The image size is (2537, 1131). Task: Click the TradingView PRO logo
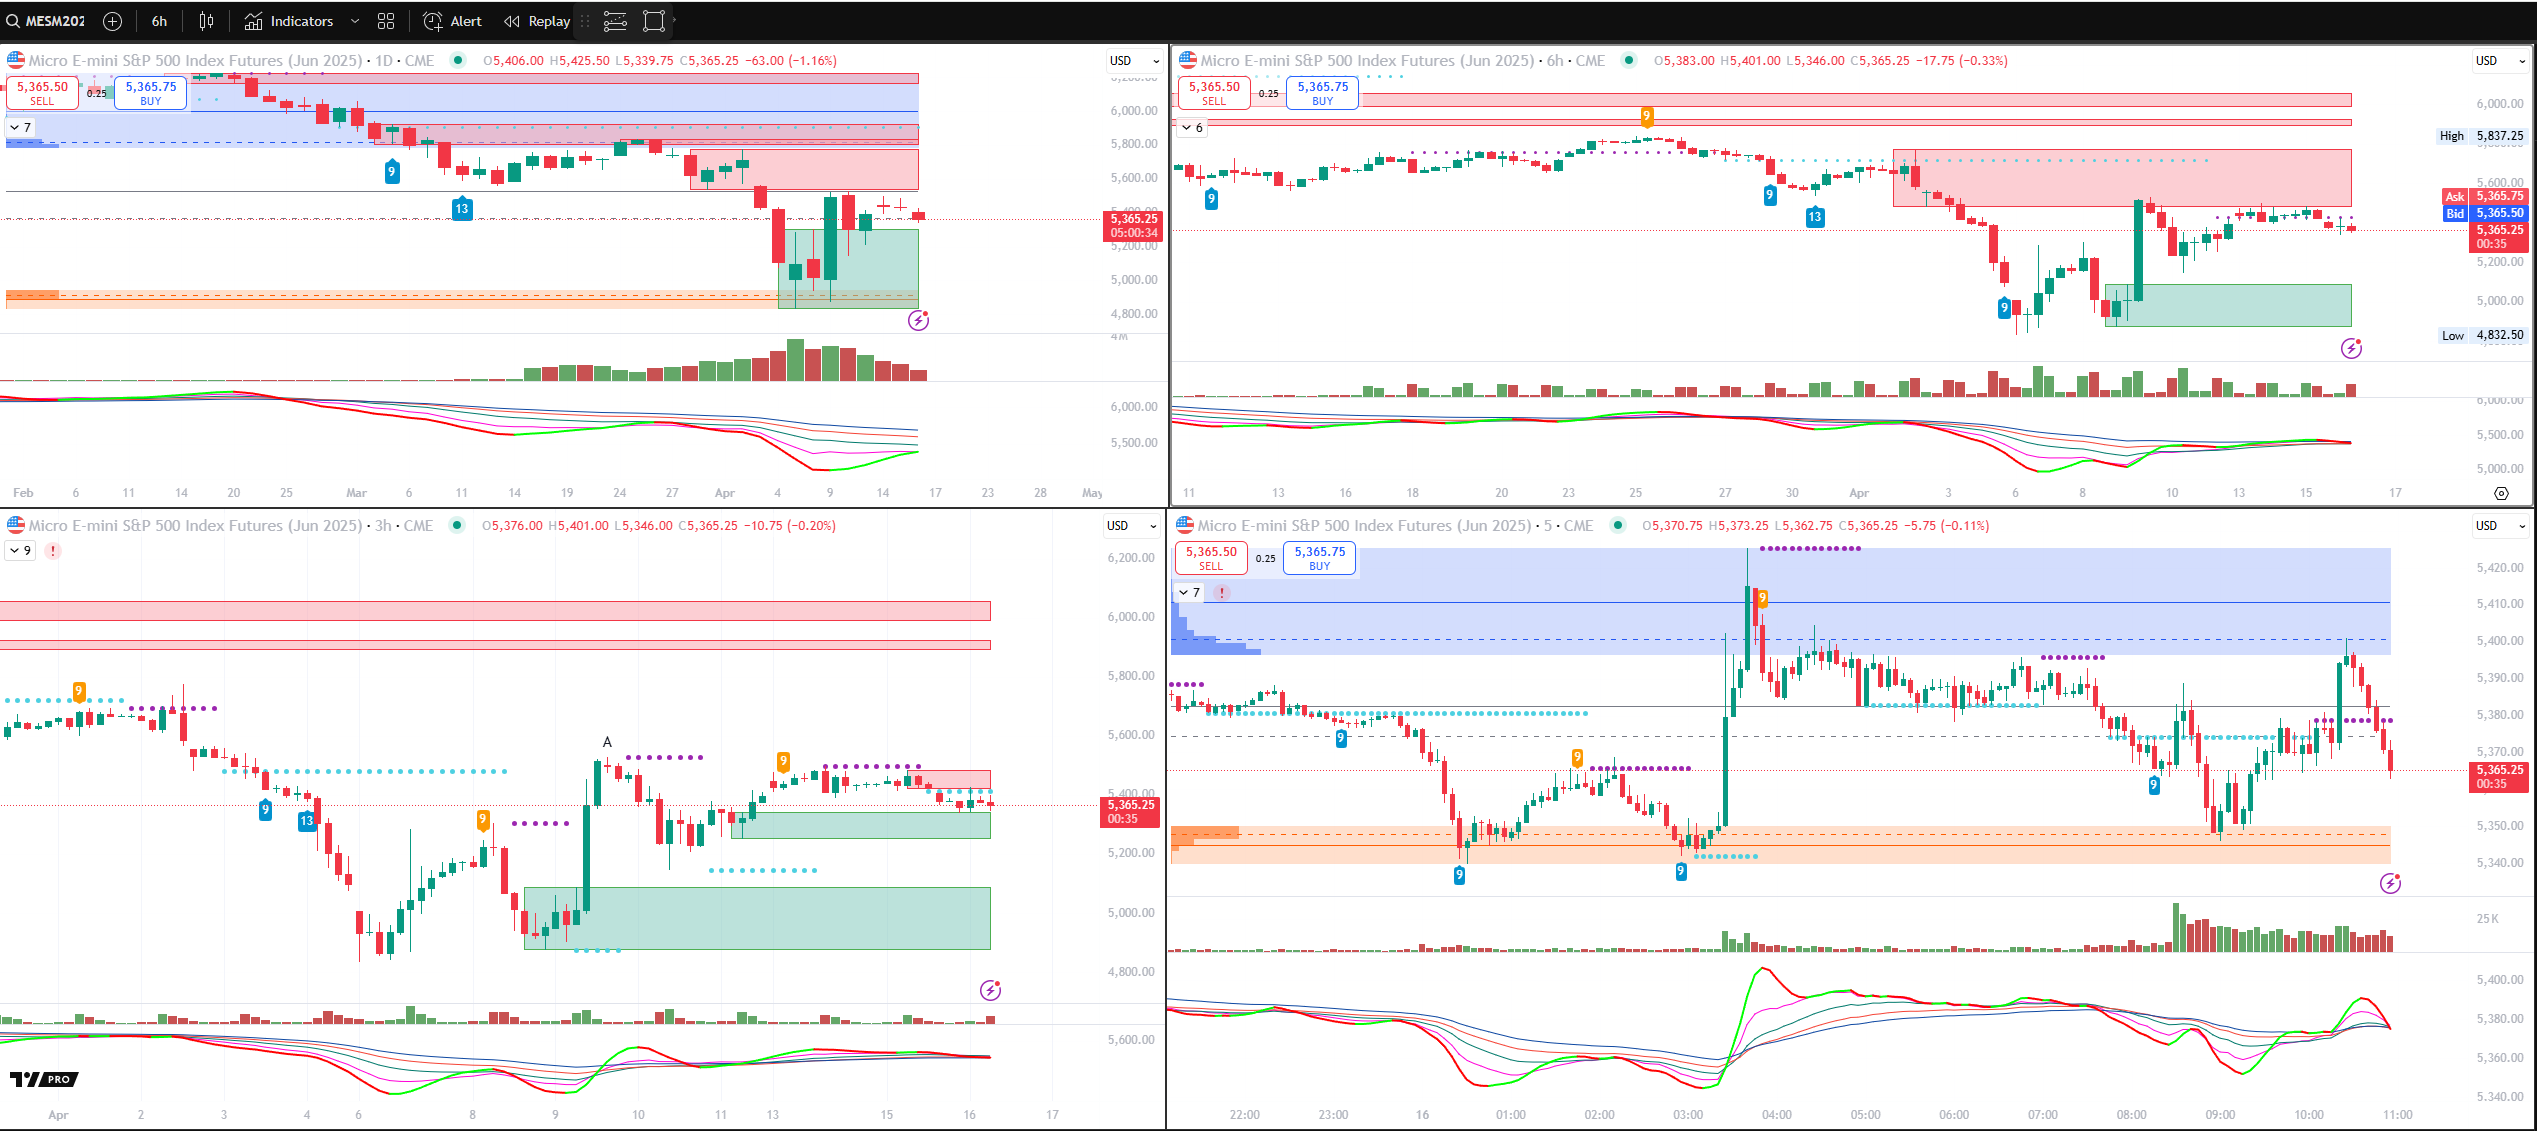pos(43,1079)
